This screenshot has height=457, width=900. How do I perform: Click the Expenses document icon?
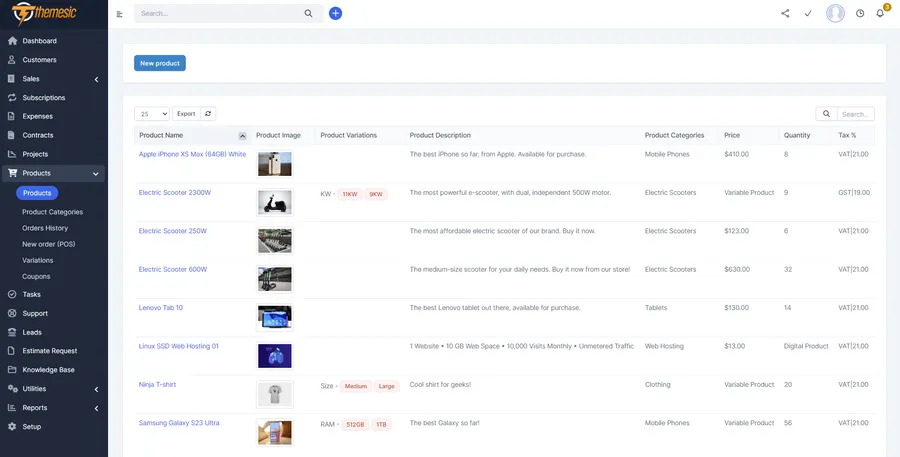tap(11, 116)
